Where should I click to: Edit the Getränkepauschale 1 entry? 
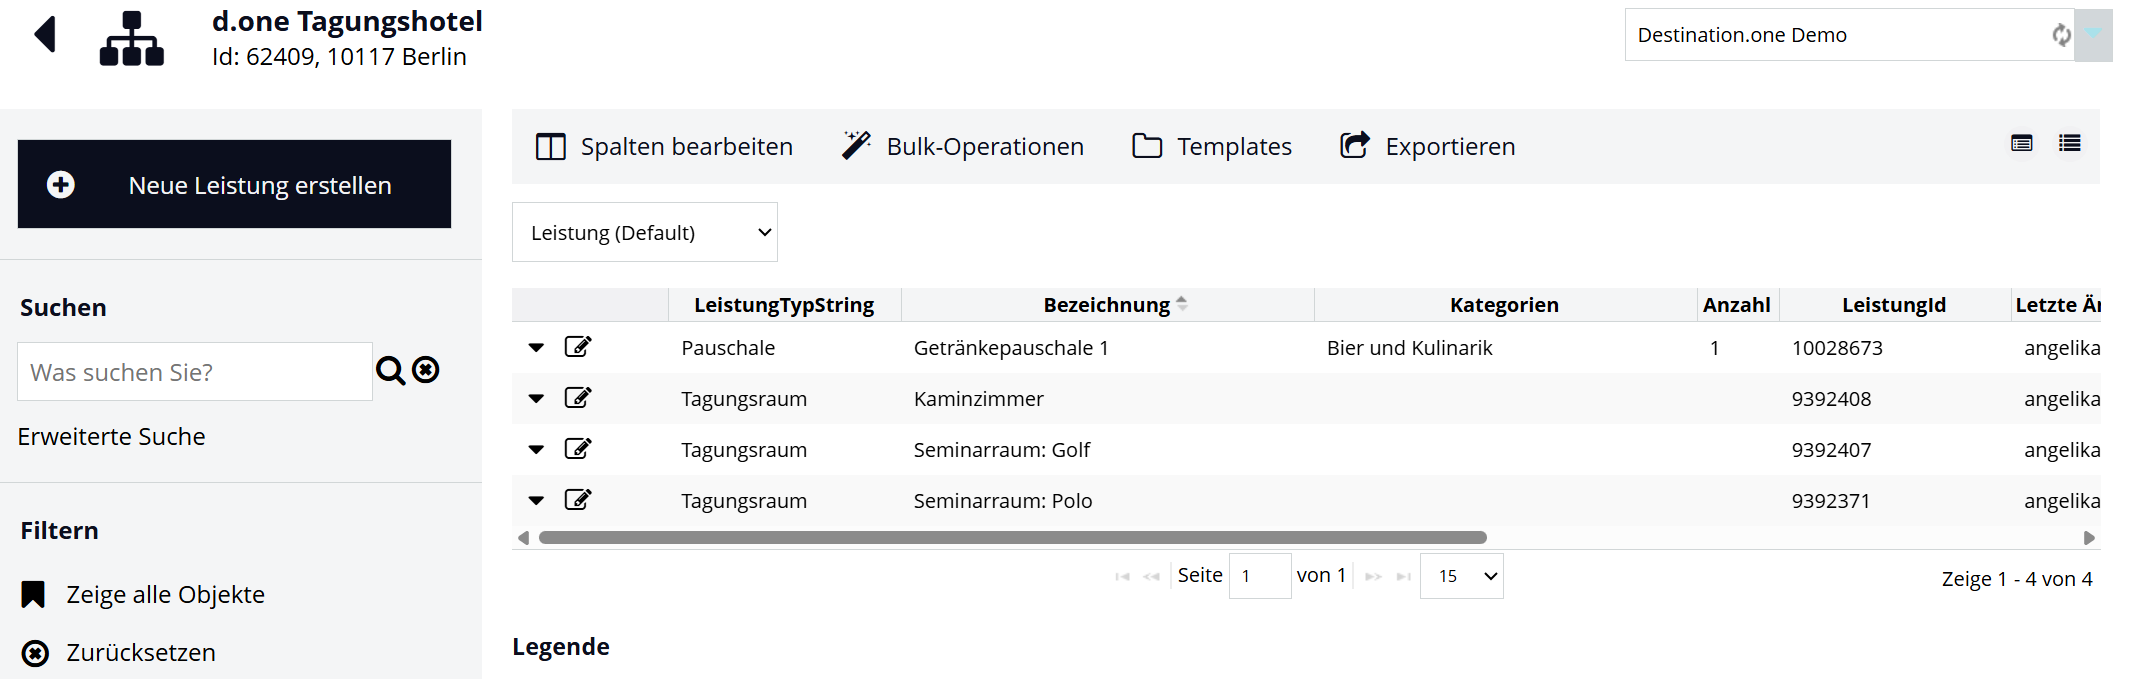(578, 347)
